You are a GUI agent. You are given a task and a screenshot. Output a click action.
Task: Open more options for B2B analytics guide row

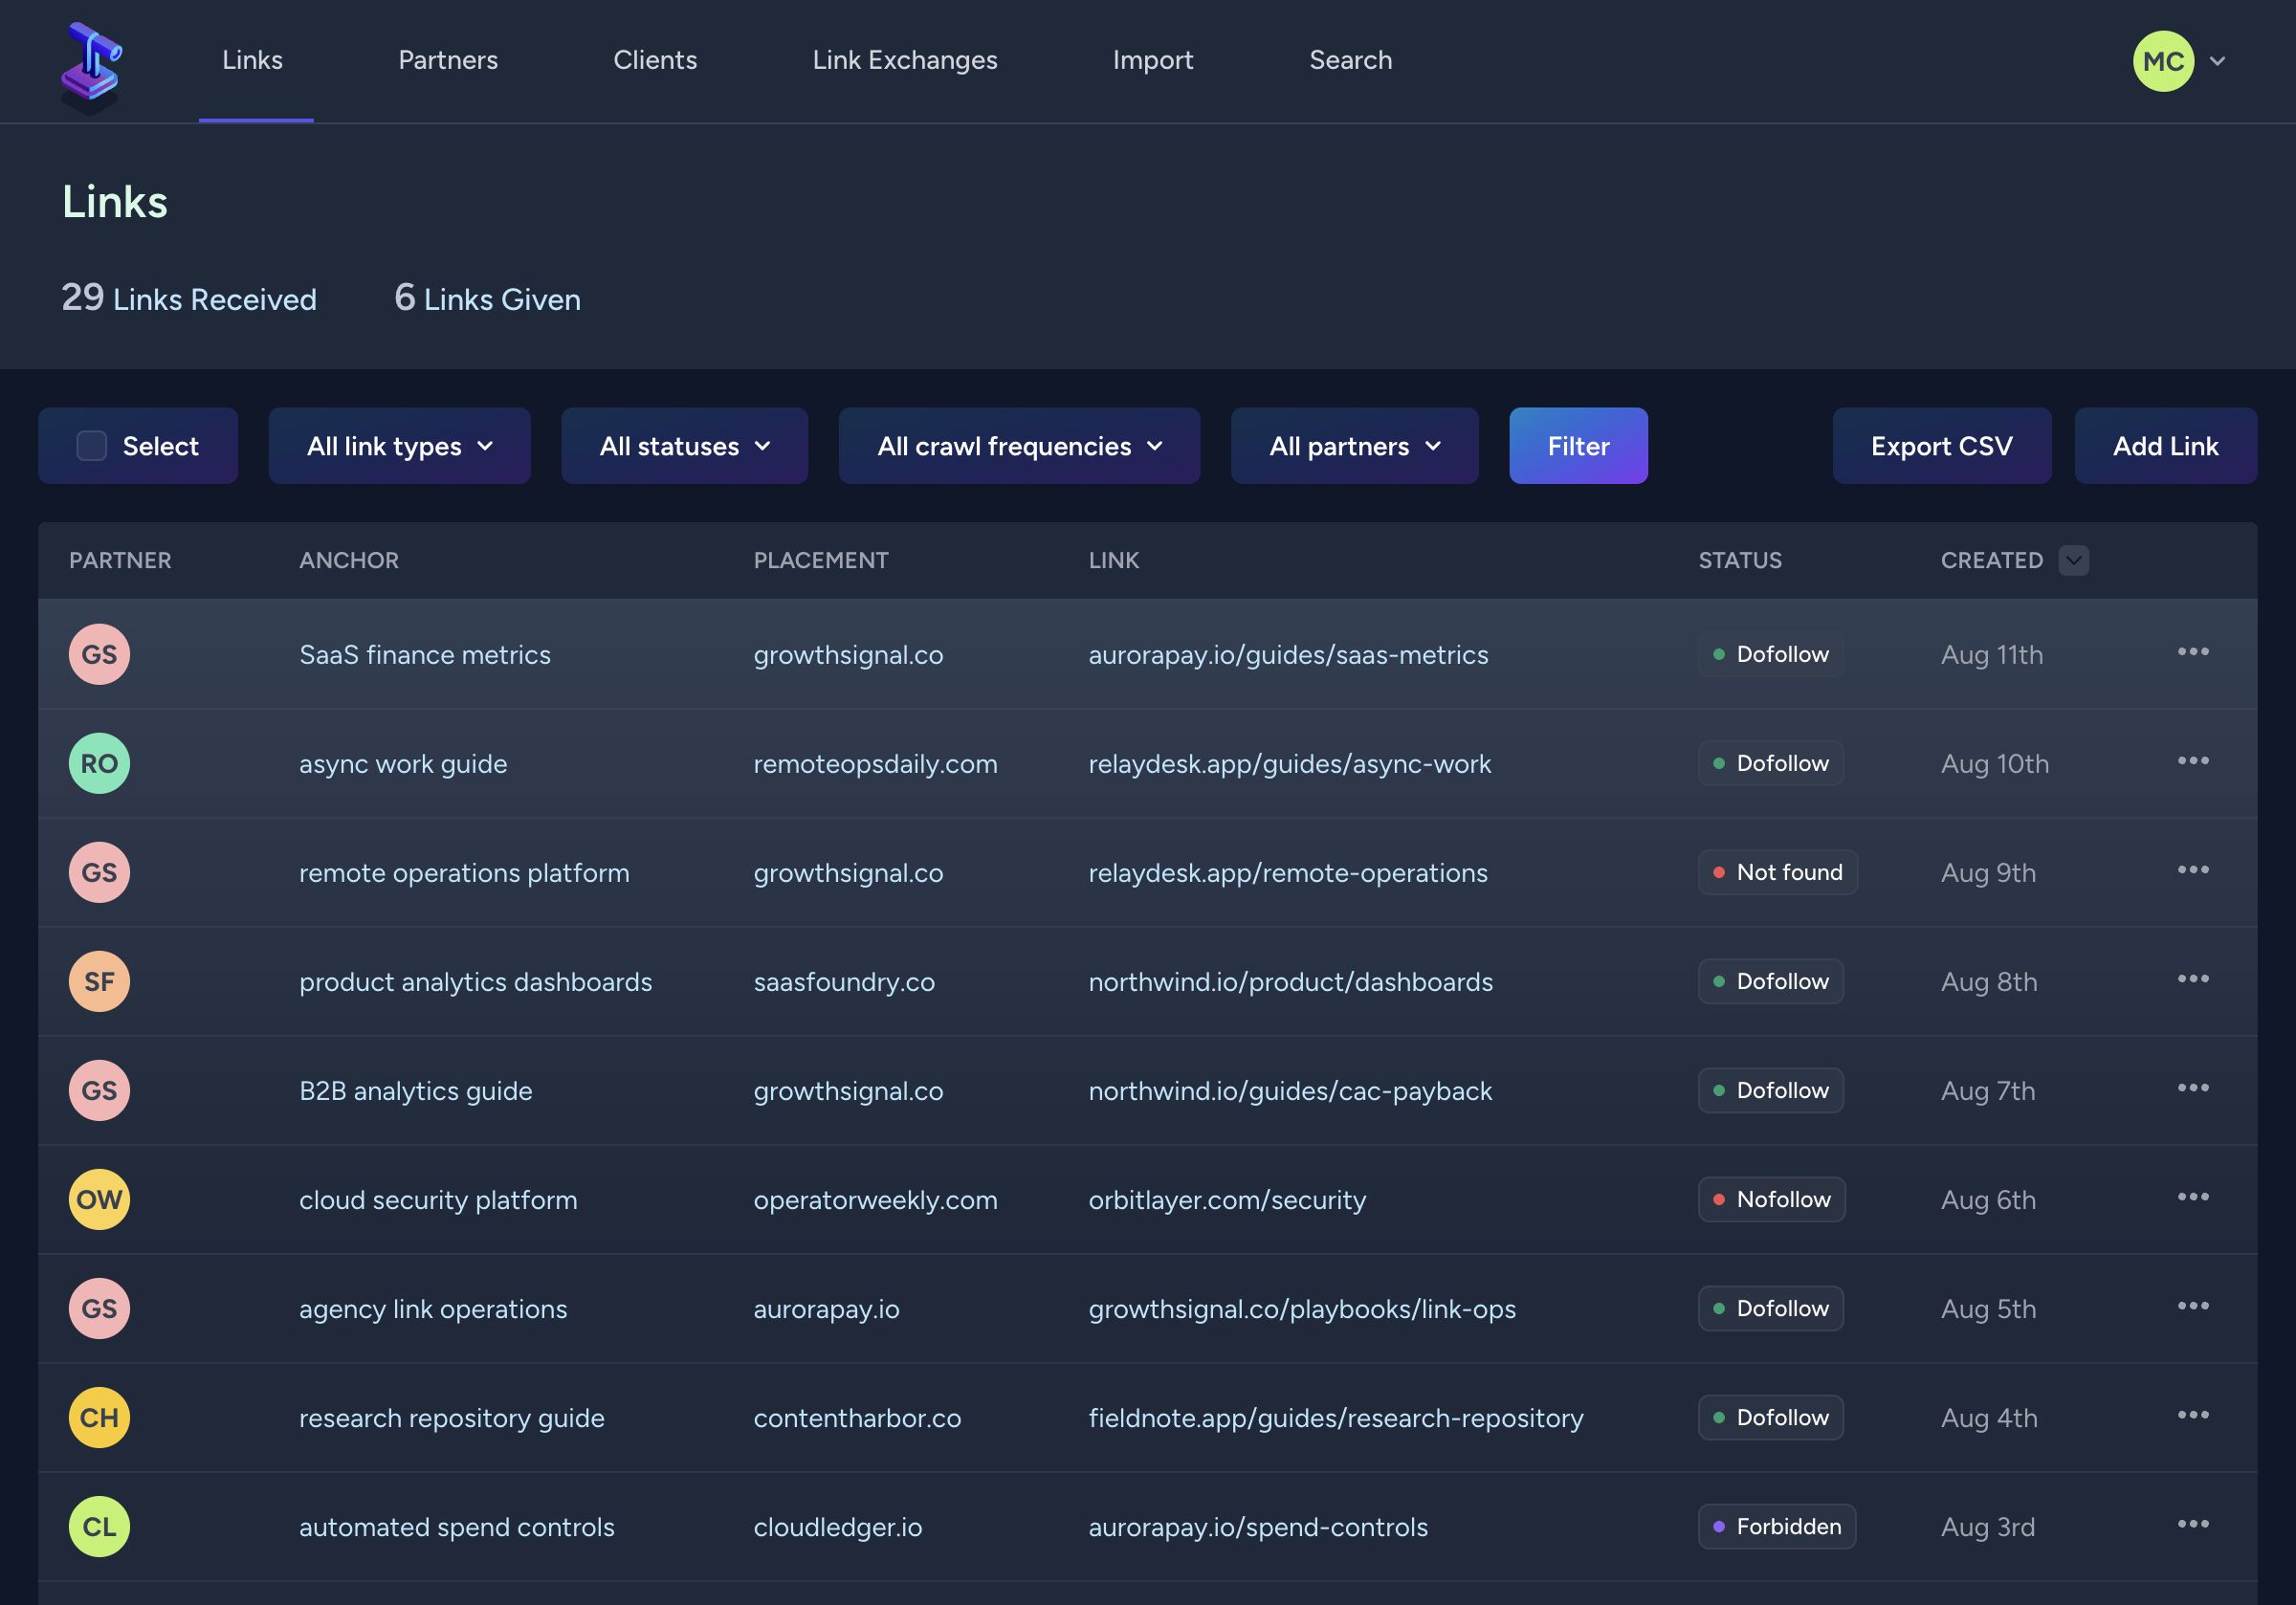pyautogui.click(x=2192, y=1088)
